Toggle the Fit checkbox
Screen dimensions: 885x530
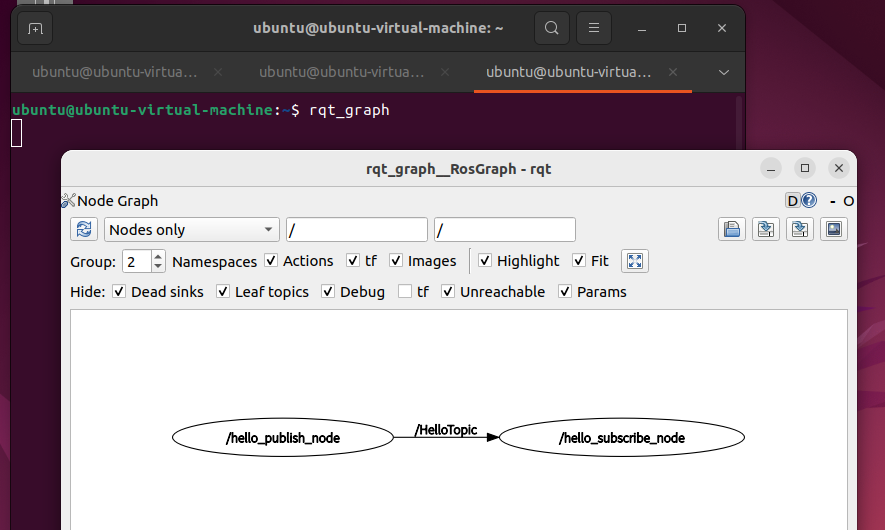pyautogui.click(x=579, y=261)
